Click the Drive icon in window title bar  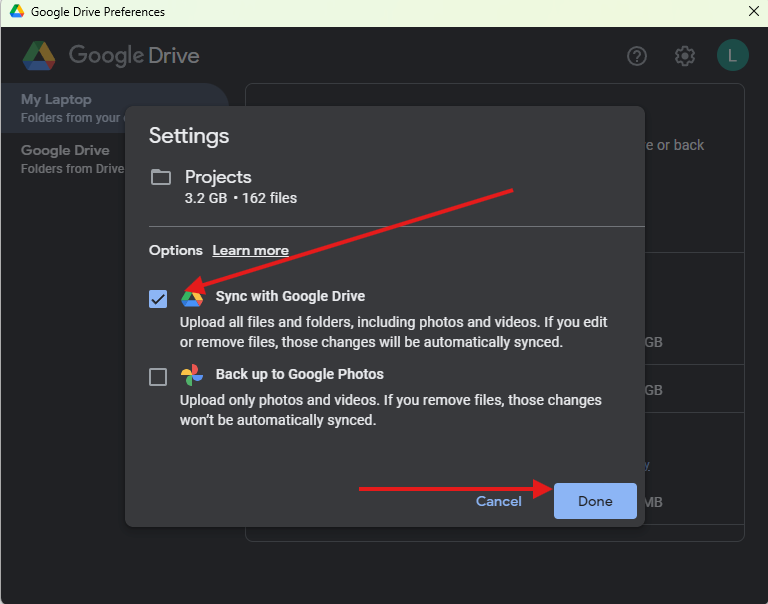(x=17, y=11)
